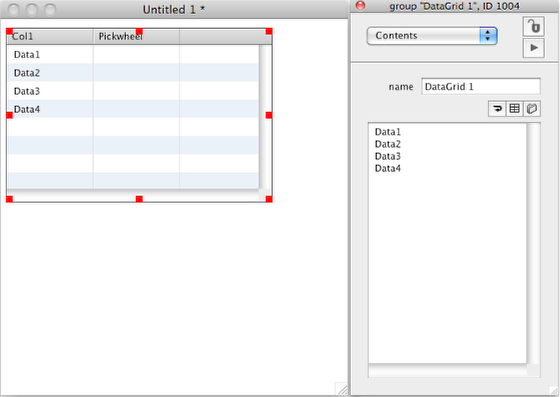Select Data3 in the inspector contents
The image size is (560, 397).
click(388, 156)
